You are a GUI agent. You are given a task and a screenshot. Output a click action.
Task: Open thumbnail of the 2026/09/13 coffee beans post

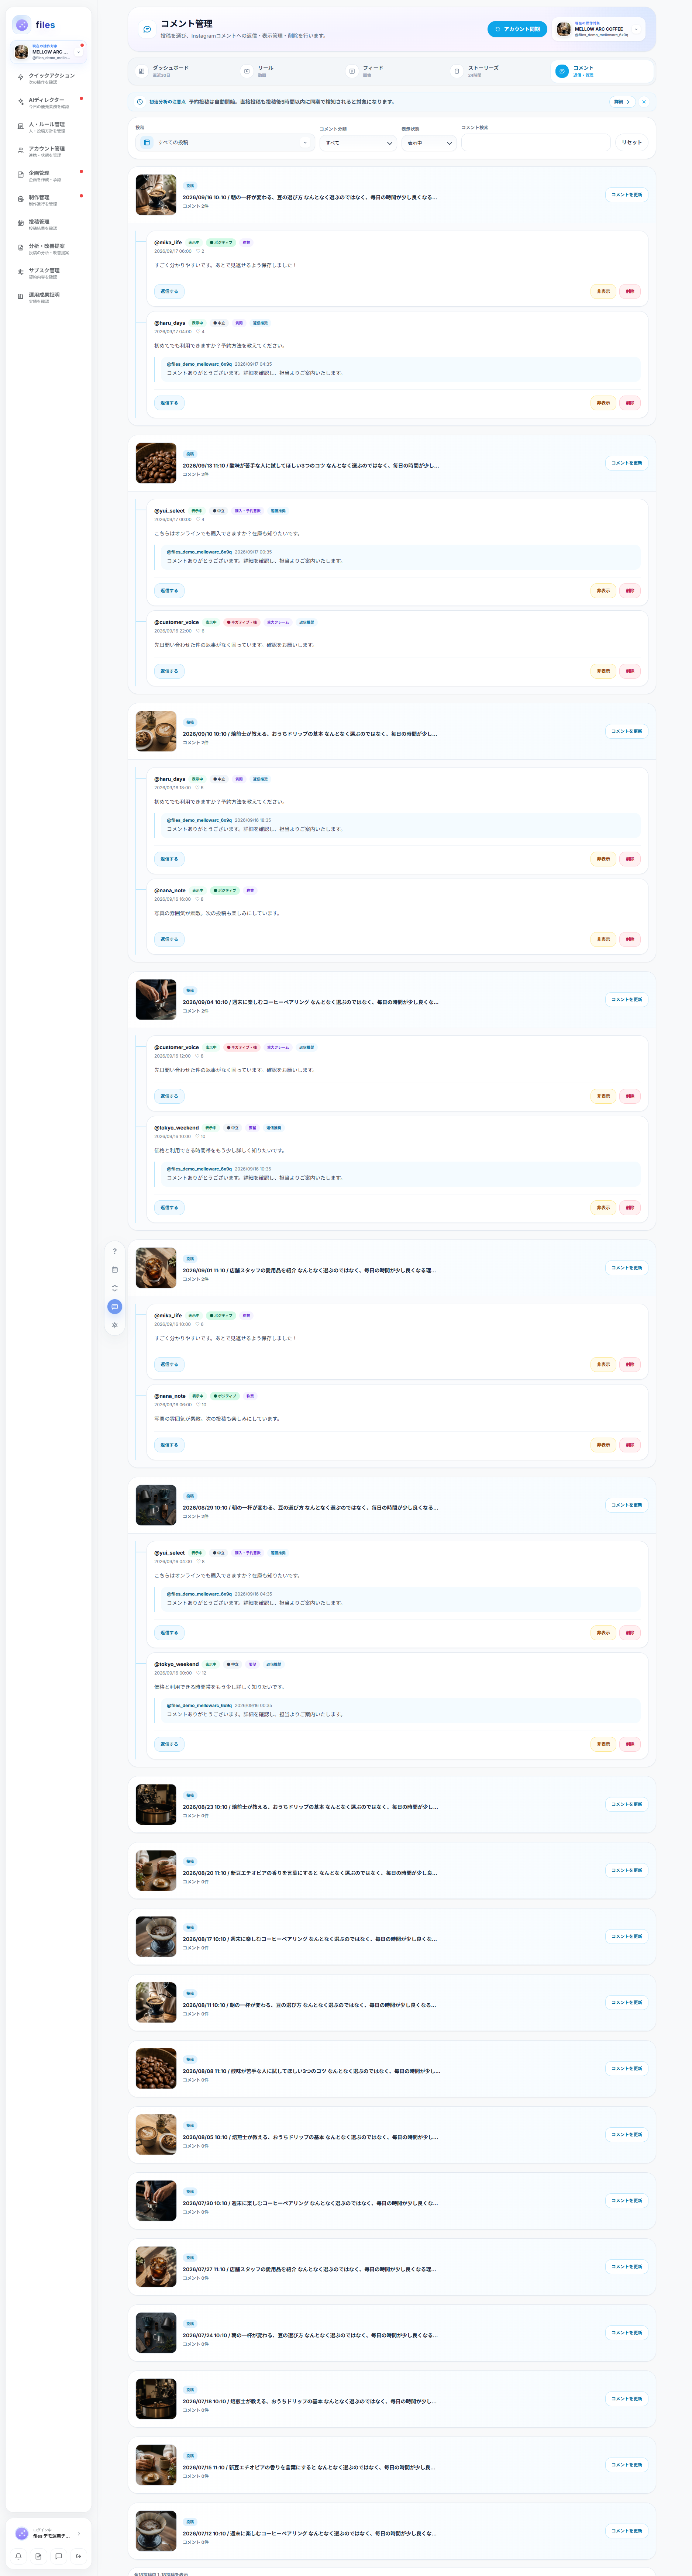pos(156,463)
